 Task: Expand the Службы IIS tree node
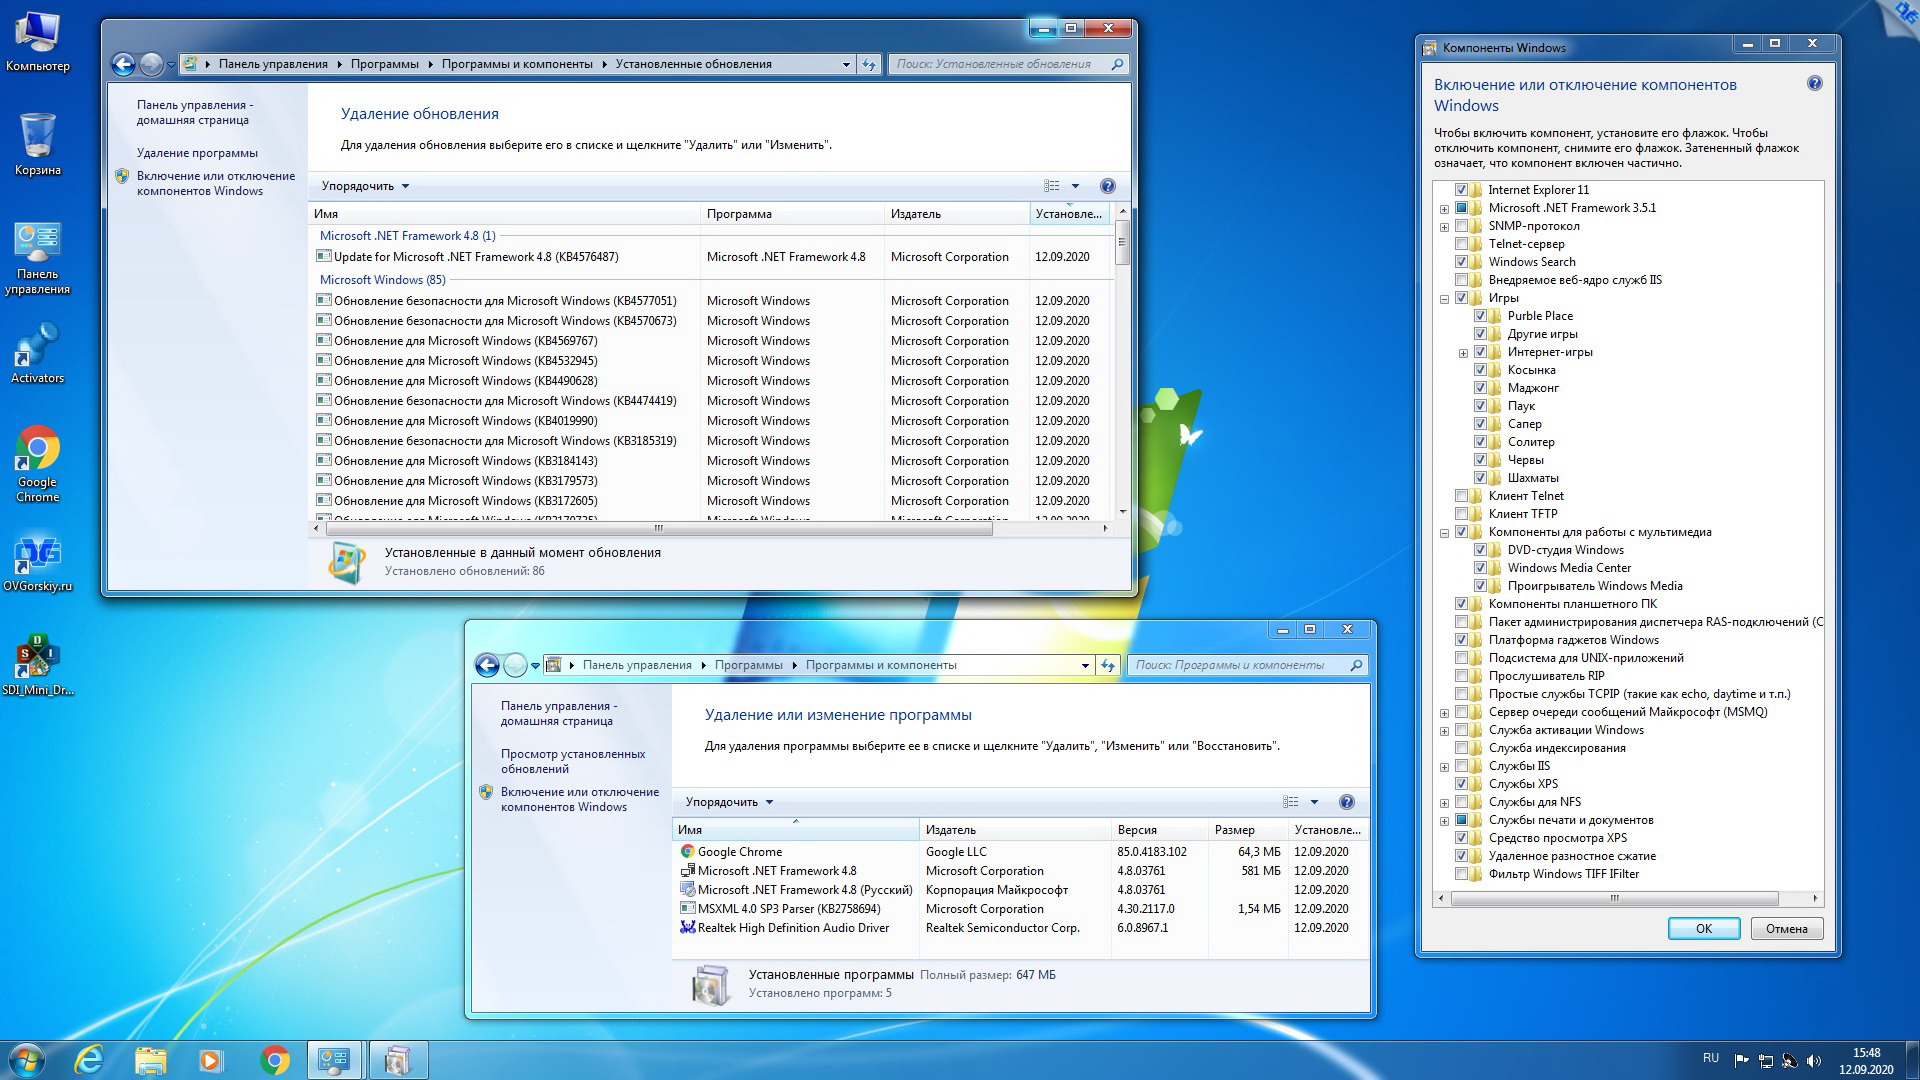click(x=1444, y=767)
